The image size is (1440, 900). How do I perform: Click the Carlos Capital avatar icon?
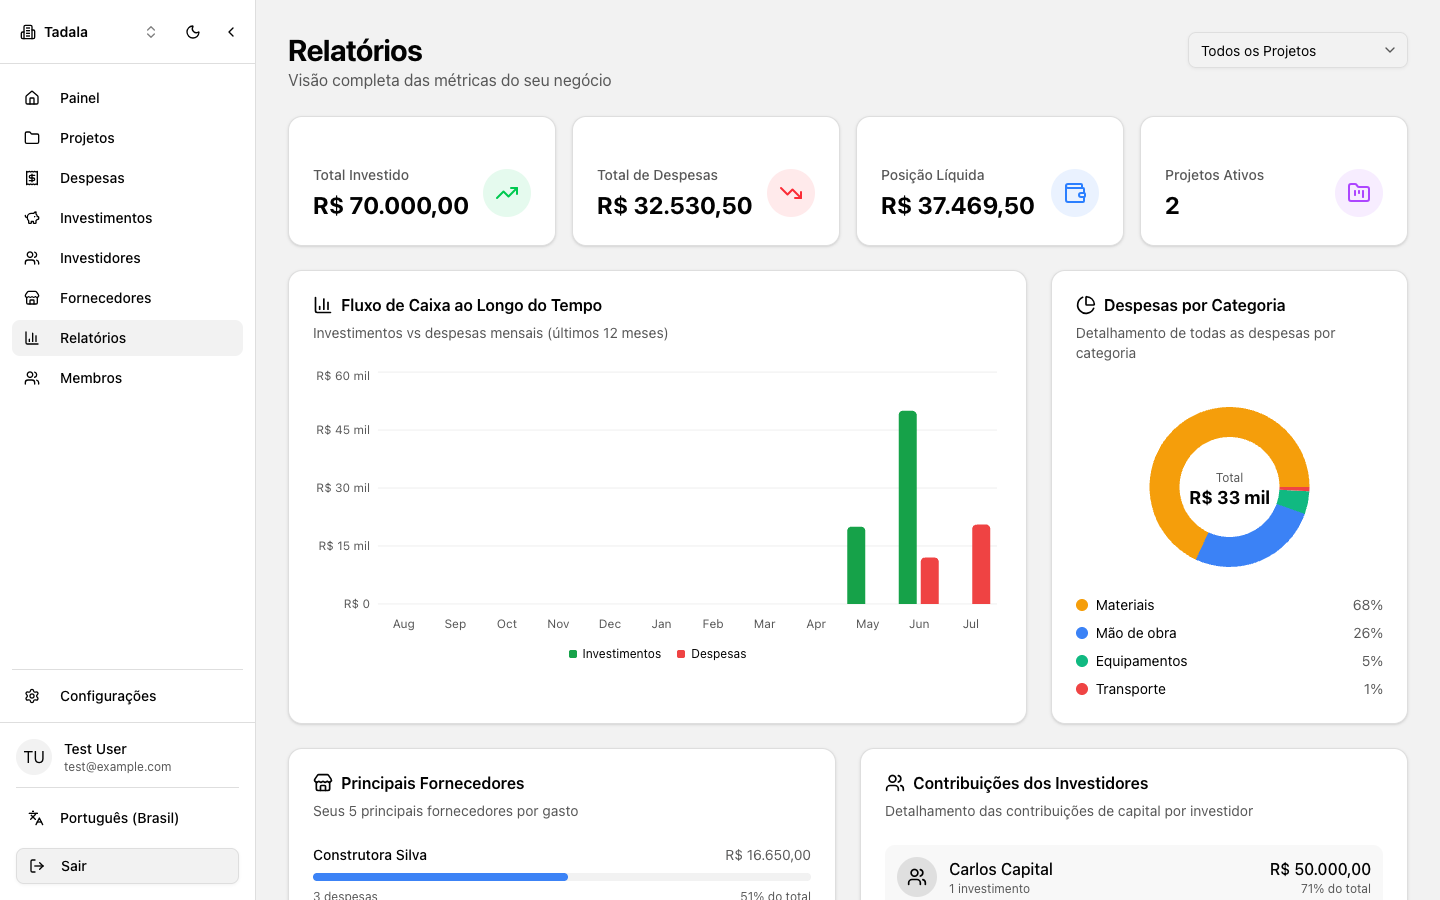(917, 877)
